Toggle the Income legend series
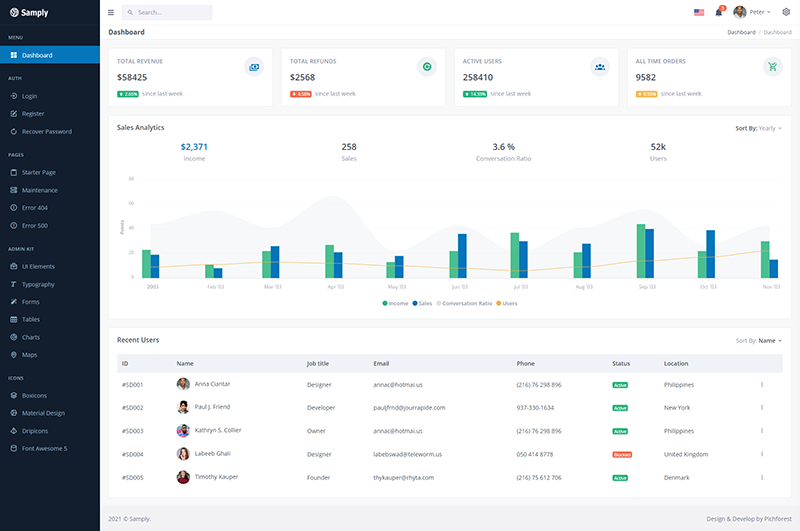 pyautogui.click(x=395, y=304)
